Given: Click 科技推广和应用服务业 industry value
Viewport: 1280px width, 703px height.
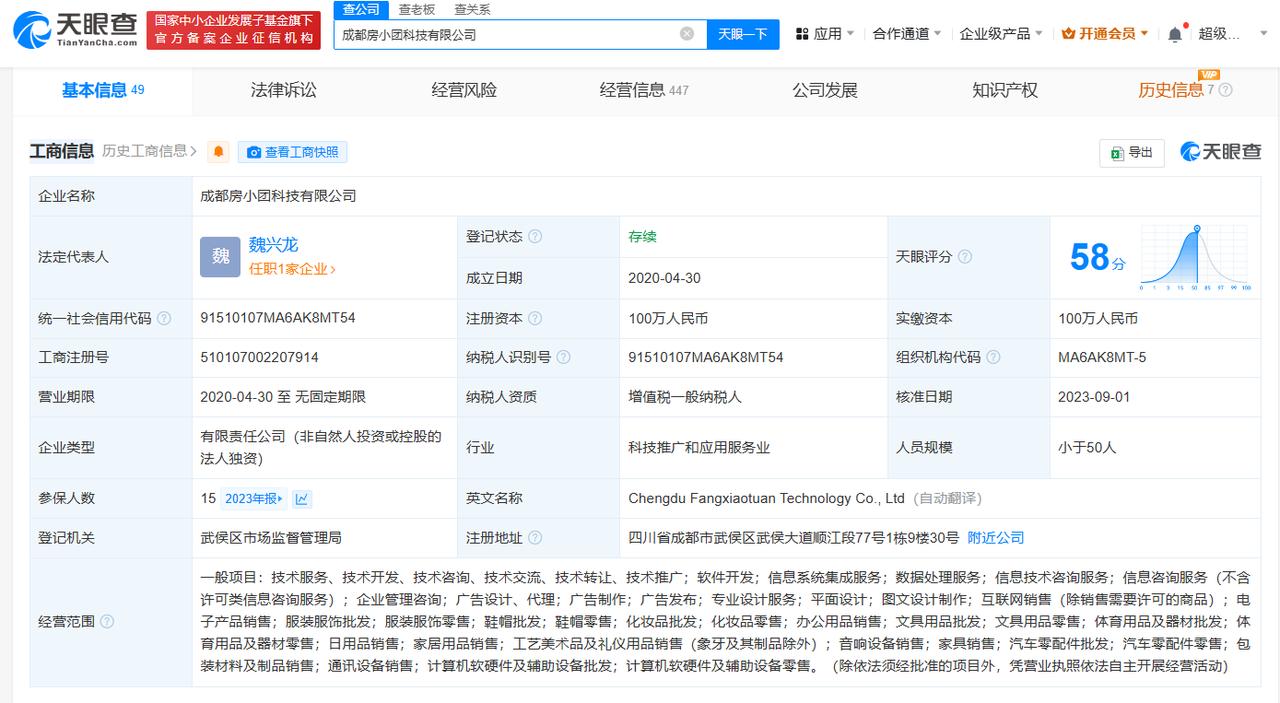Looking at the screenshot, I should click(699, 448).
